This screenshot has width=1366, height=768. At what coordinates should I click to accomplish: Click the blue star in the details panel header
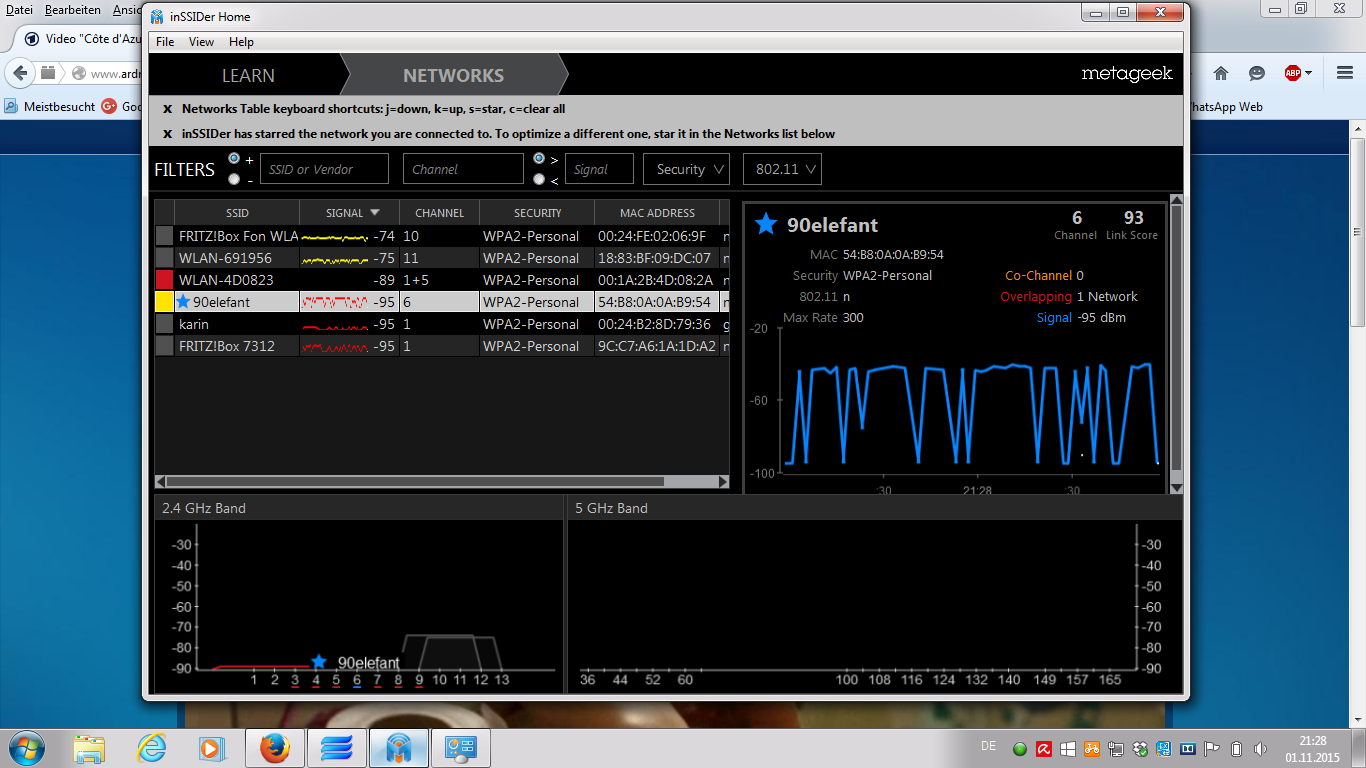pos(765,224)
